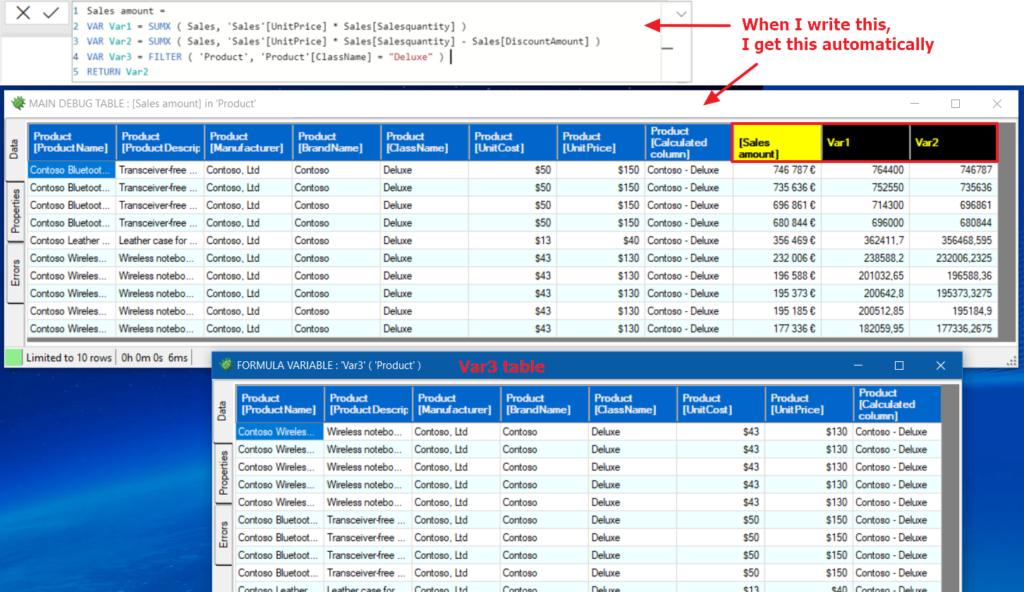The height and width of the screenshot is (592, 1024).
Task: Click Product[UnitCost] header in main table
Action: click(x=513, y=142)
